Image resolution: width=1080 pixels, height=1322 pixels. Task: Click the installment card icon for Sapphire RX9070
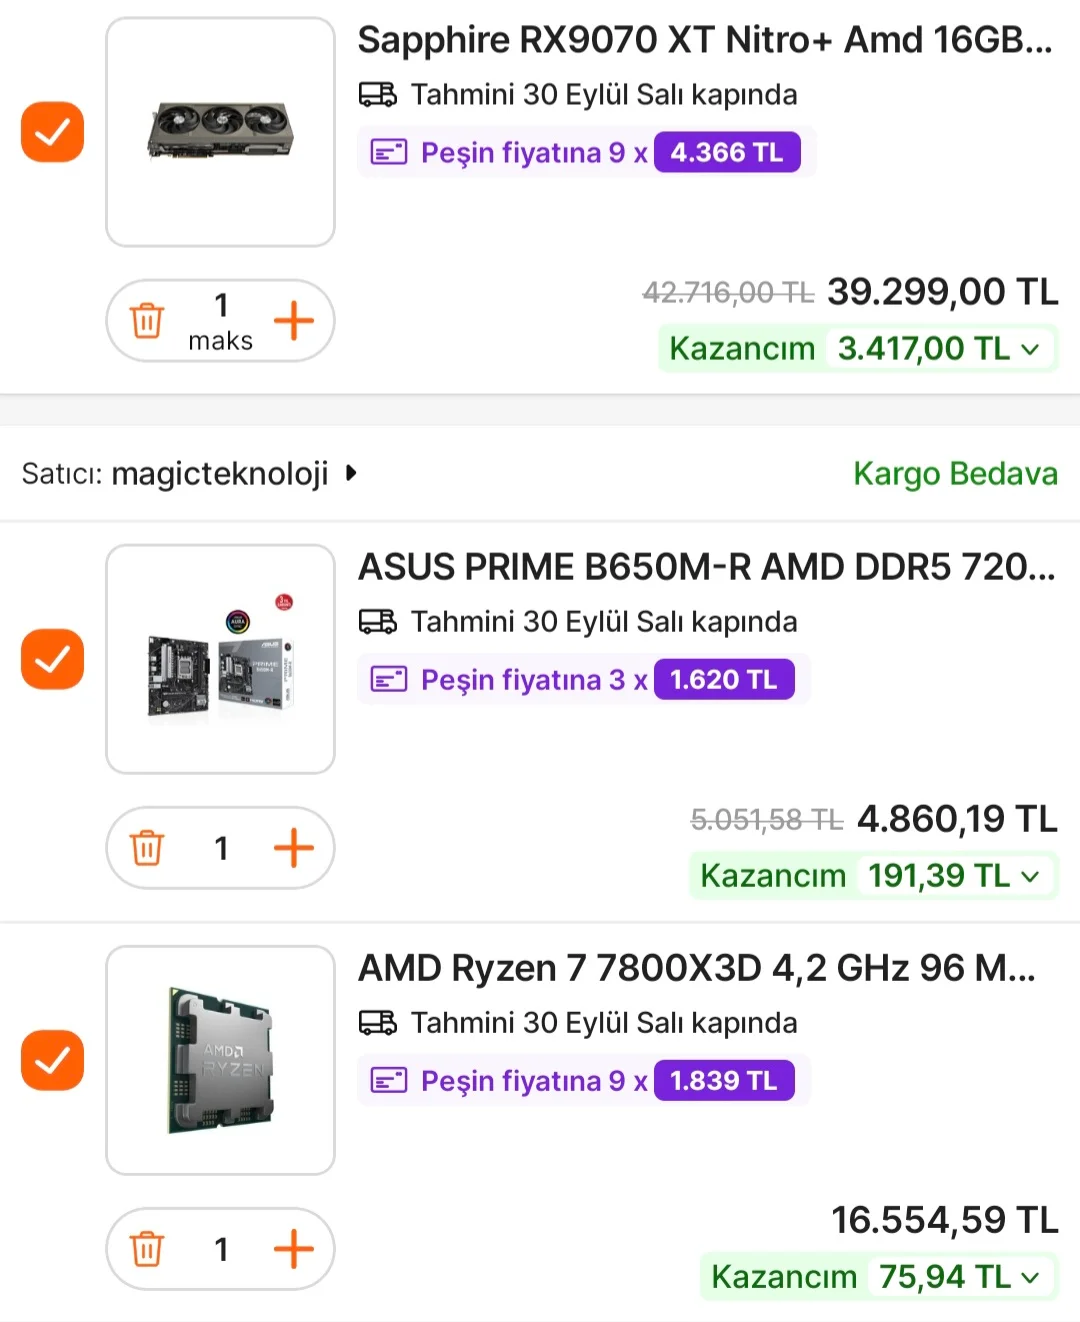coord(389,153)
